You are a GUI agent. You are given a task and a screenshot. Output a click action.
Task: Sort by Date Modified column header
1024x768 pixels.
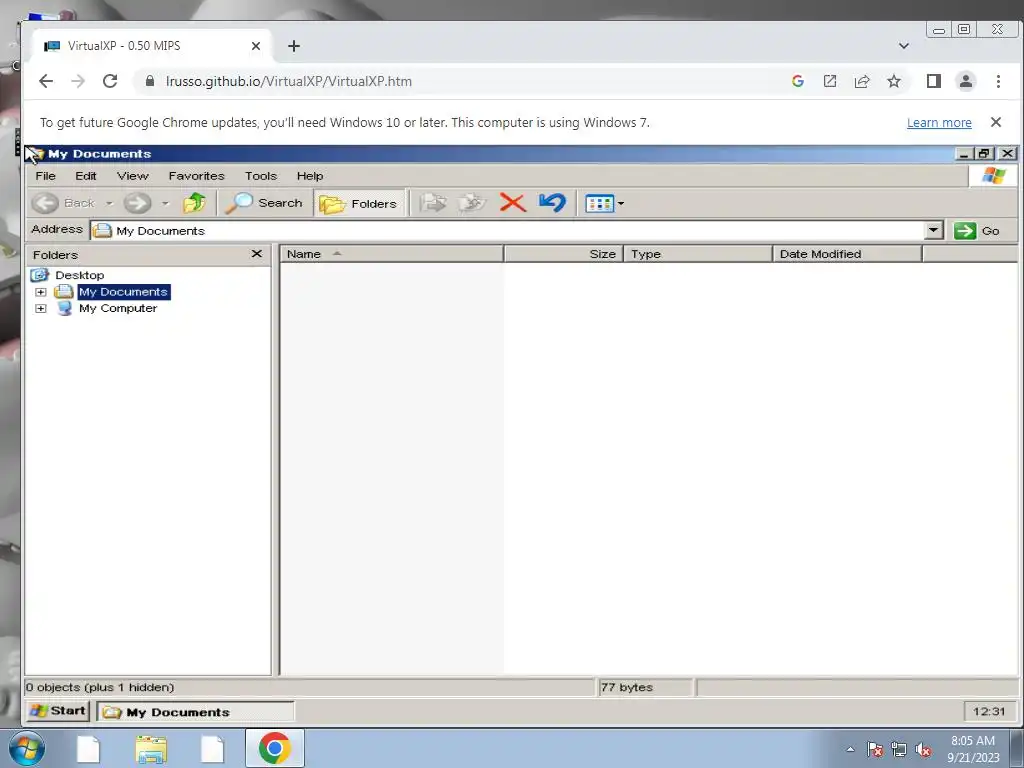click(x=847, y=254)
